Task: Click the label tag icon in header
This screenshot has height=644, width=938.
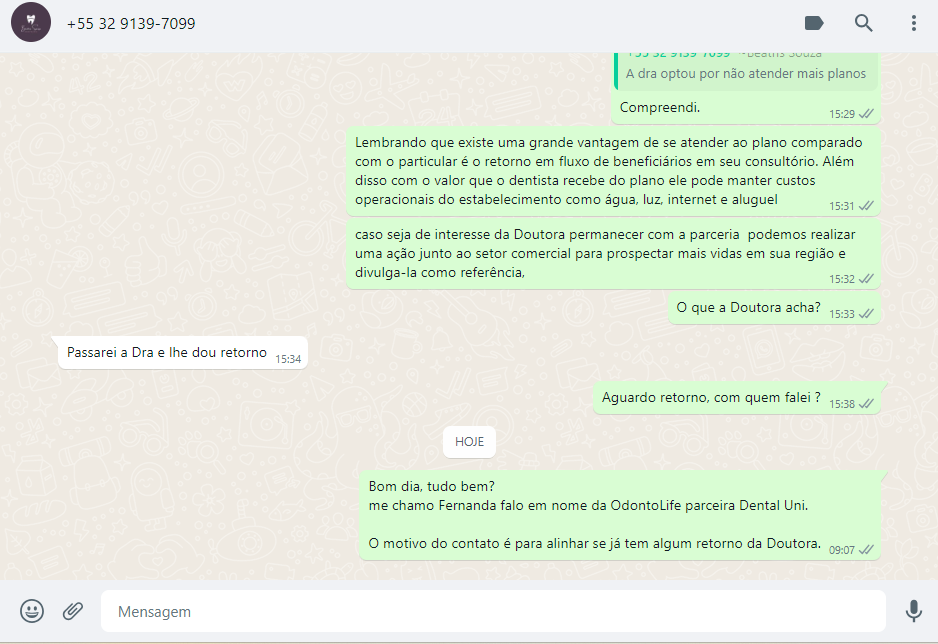Action: click(x=814, y=23)
